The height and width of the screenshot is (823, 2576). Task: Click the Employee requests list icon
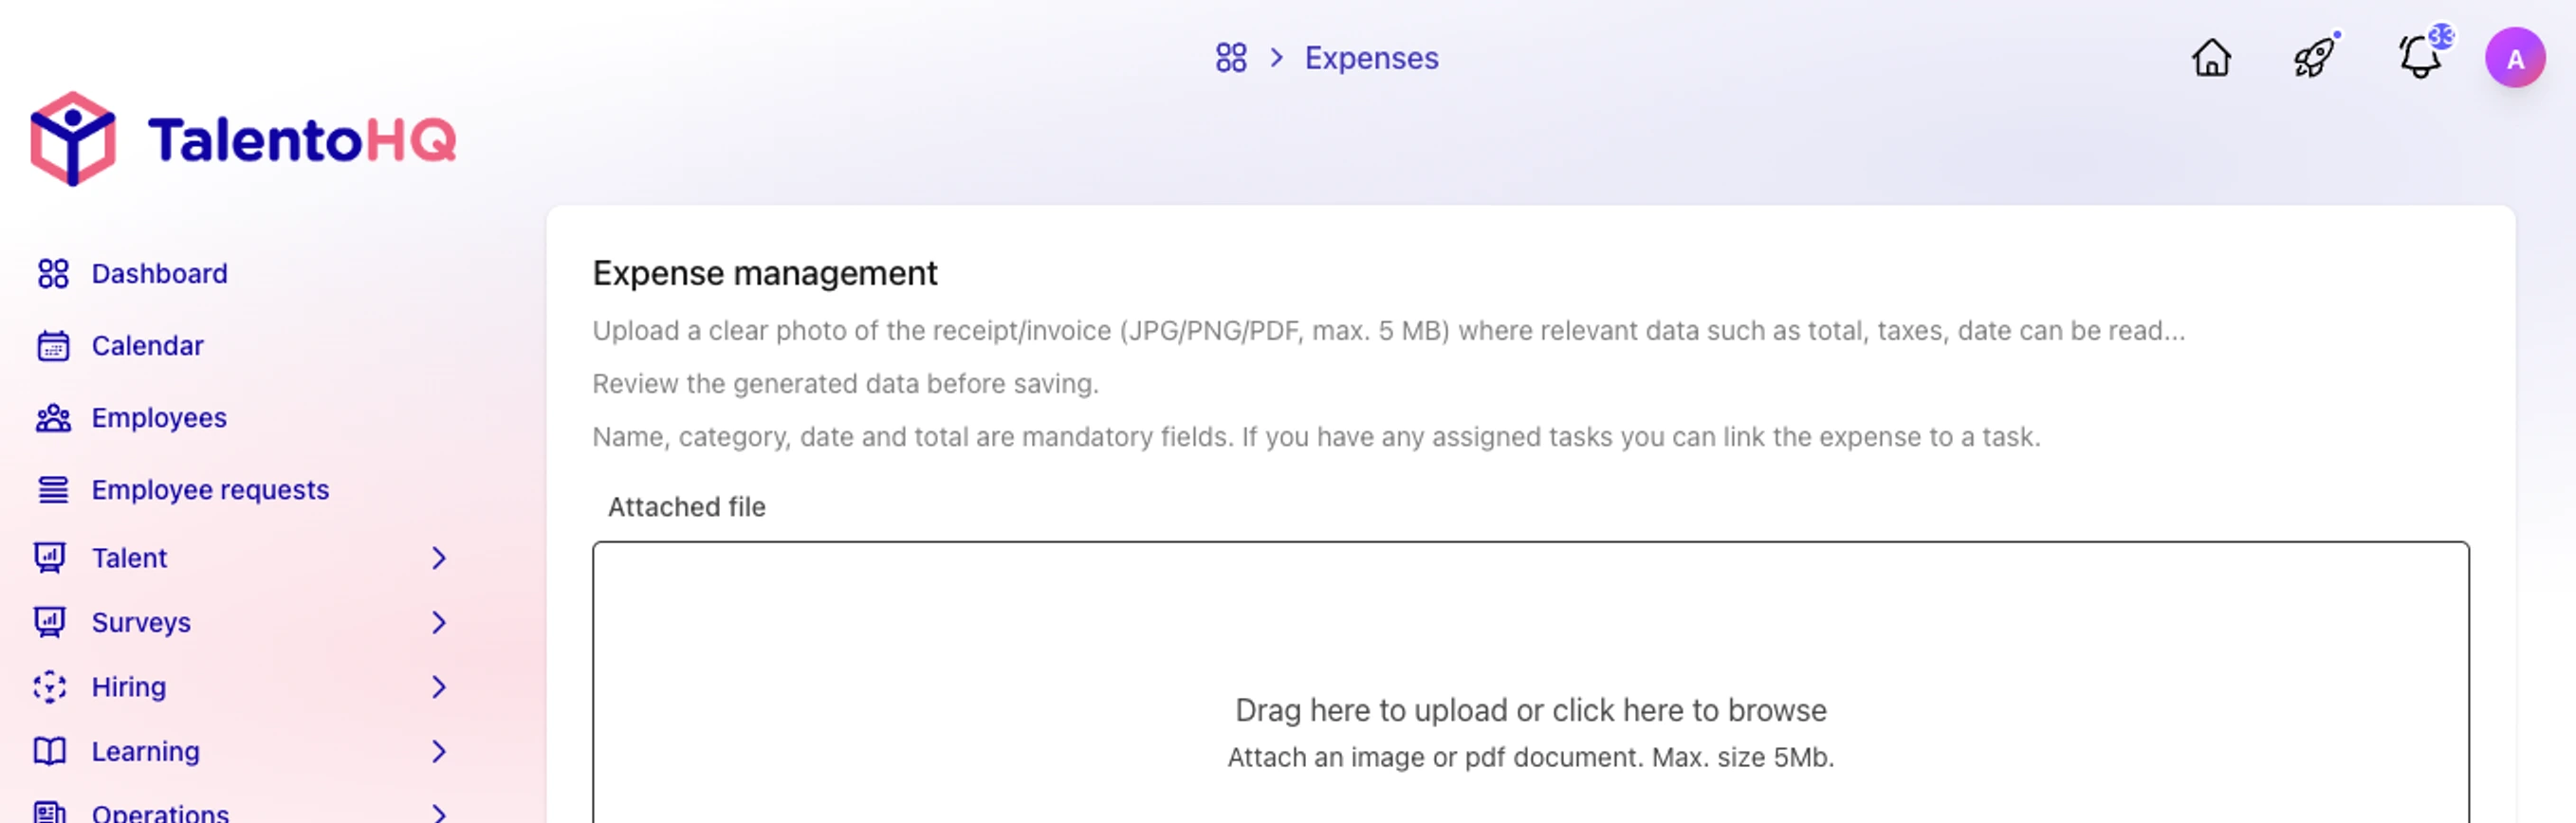click(x=53, y=489)
